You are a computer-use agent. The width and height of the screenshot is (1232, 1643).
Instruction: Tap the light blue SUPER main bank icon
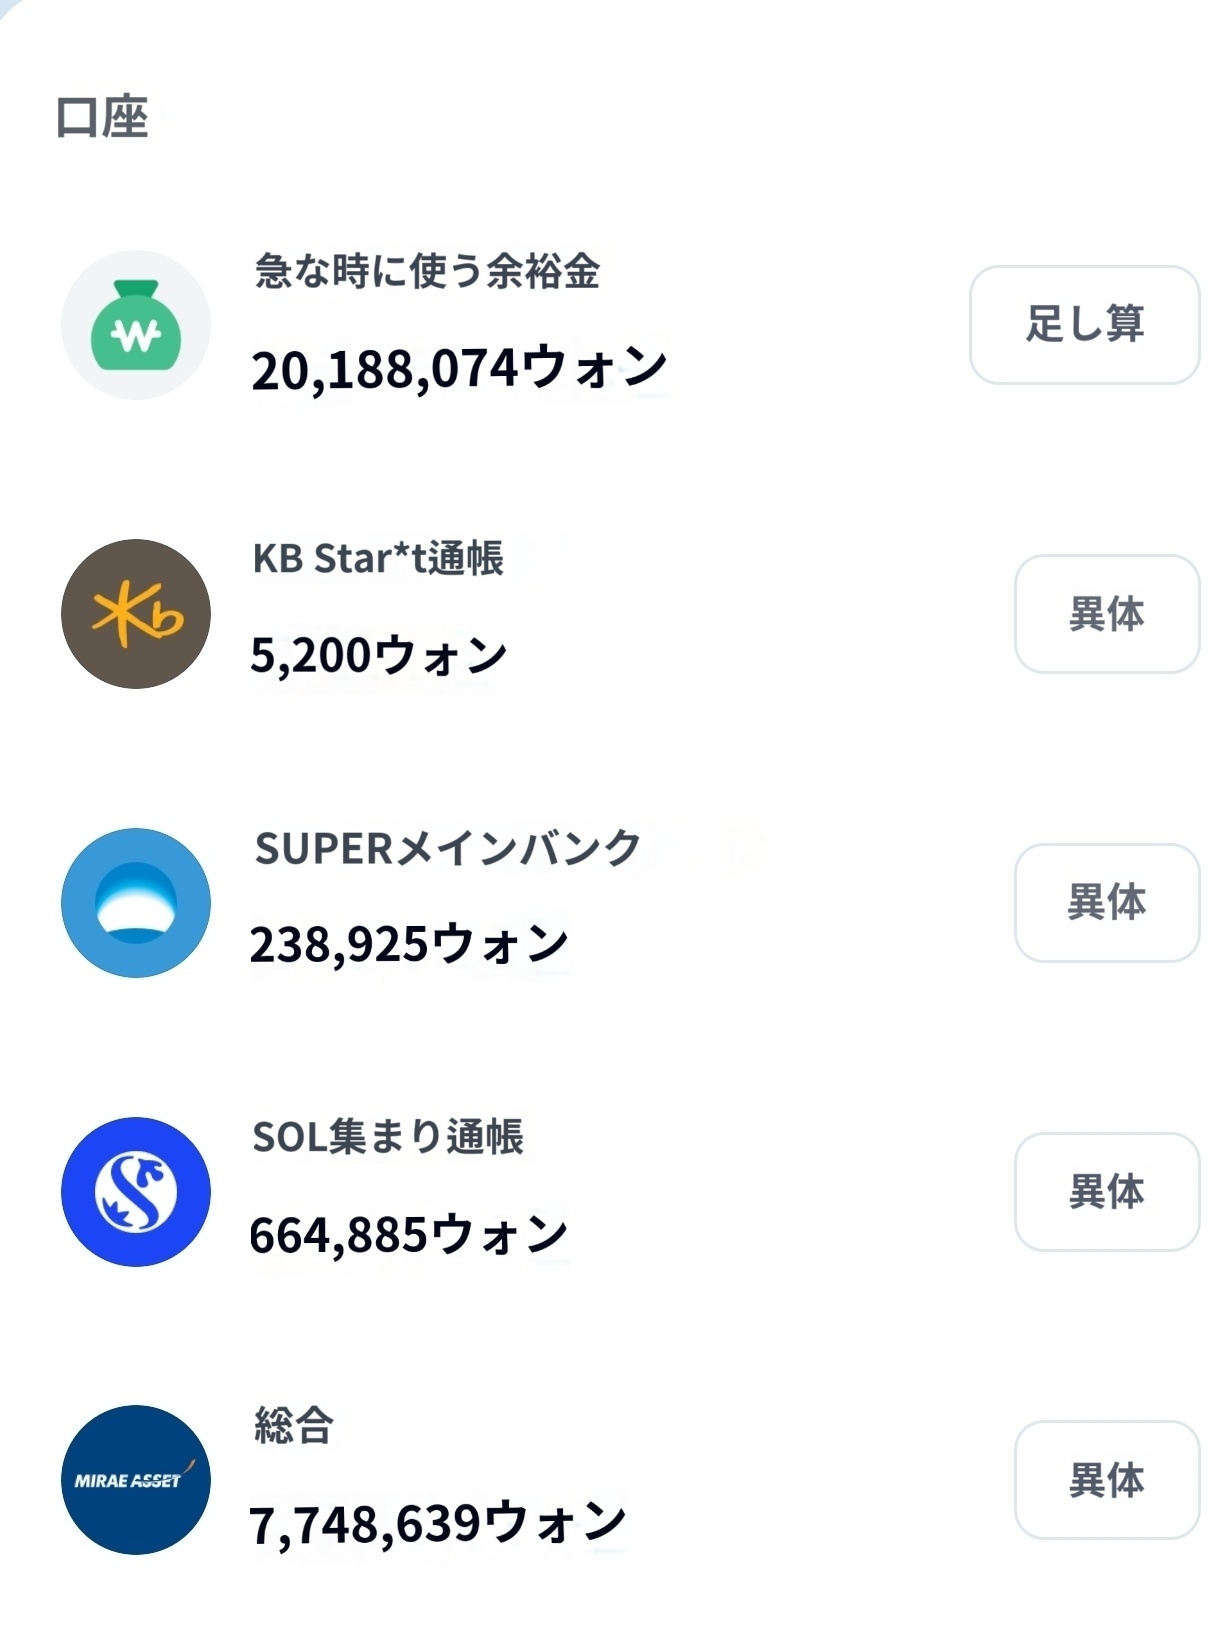(x=136, y=902)
